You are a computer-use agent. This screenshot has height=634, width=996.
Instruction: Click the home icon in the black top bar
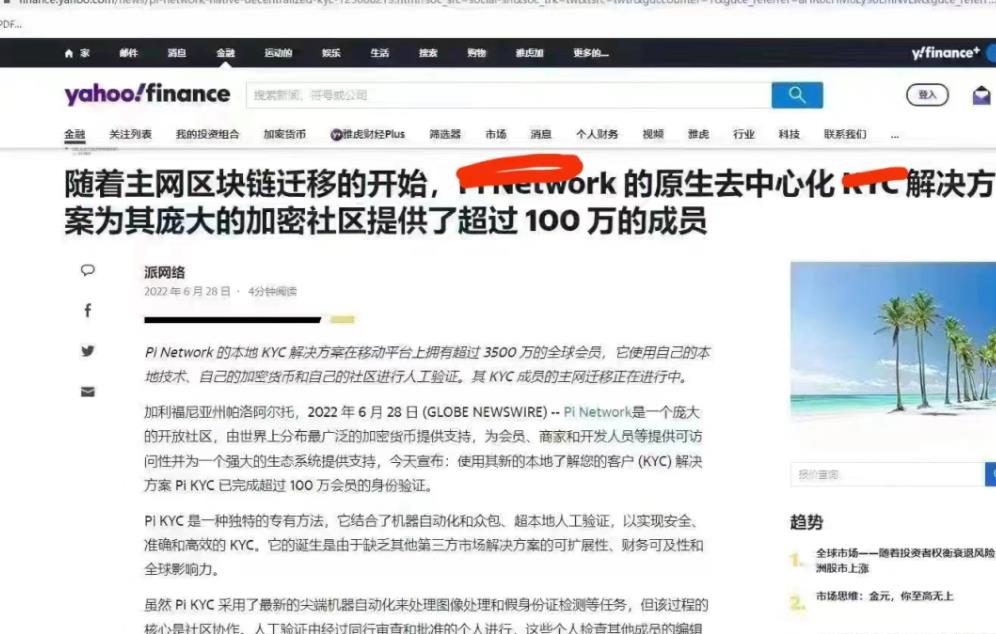click(69, 53)
